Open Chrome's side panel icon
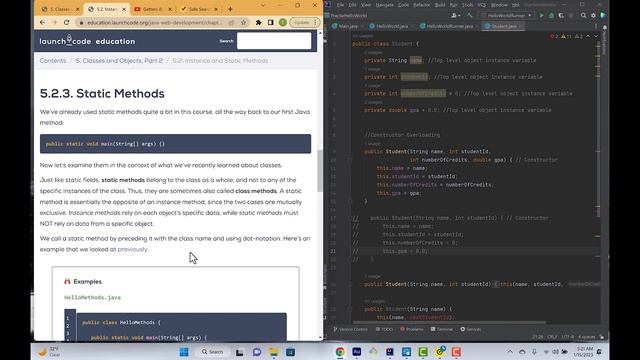Screen dimensions: 640x360 271,22
